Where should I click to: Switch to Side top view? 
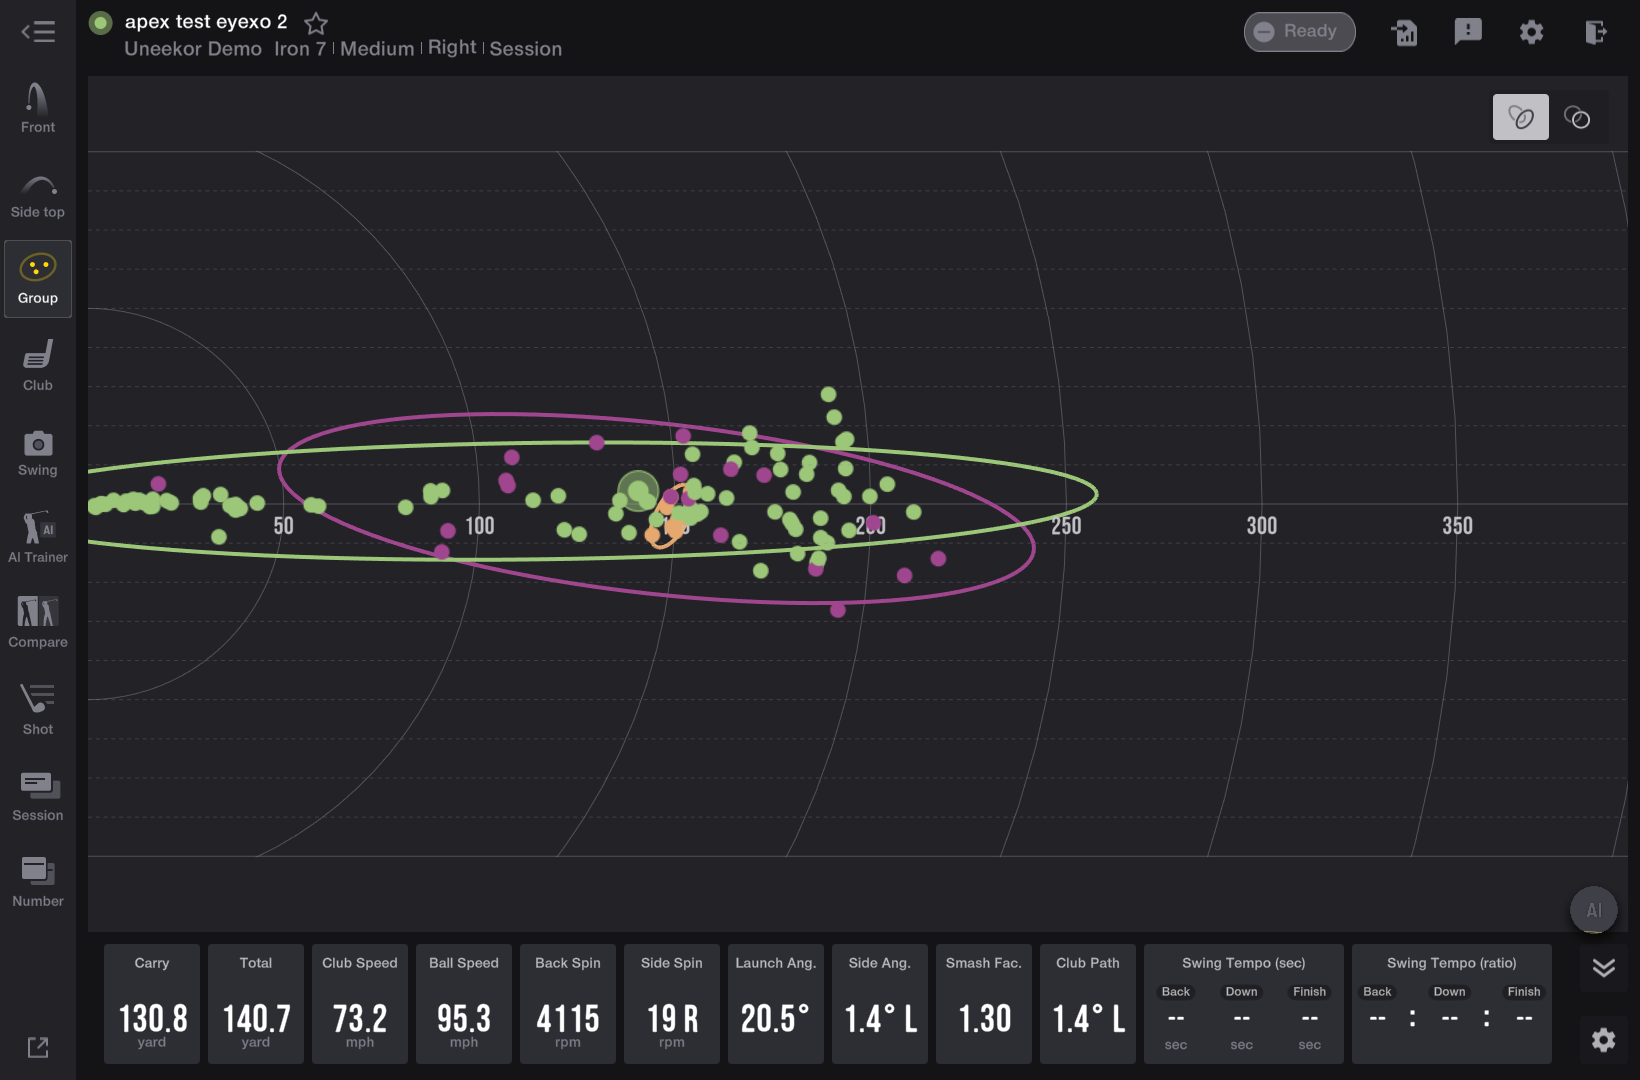click(38, 196)
